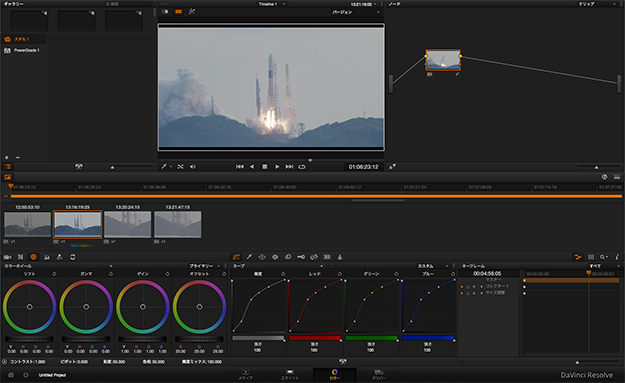625x383 pixels.
Task: Adjust the Lift master wheel slider
Action: 29,339
